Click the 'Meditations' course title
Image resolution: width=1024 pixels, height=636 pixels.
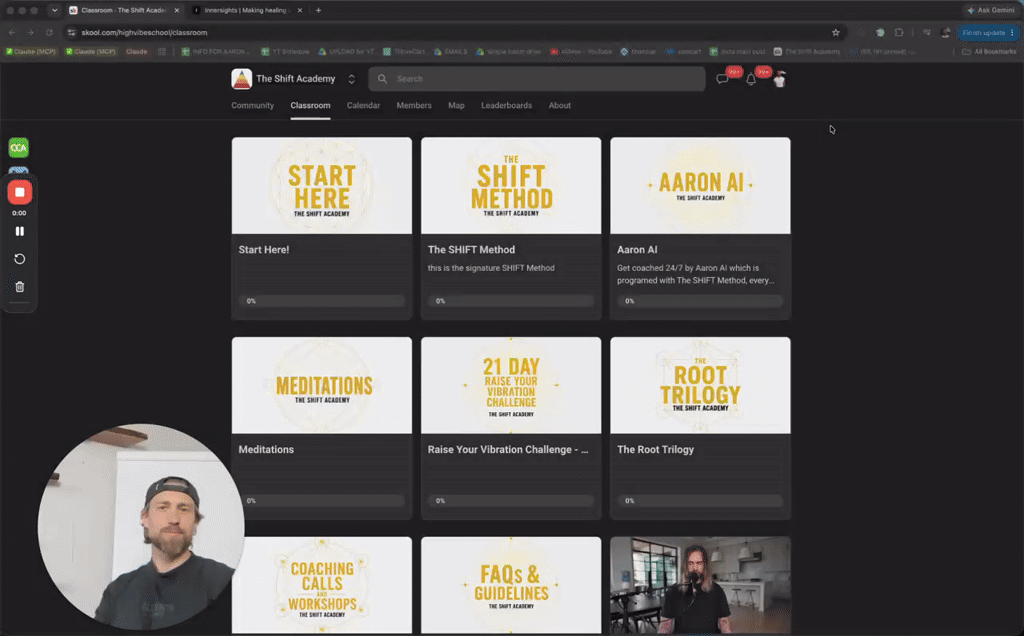(x=266, y=449)
